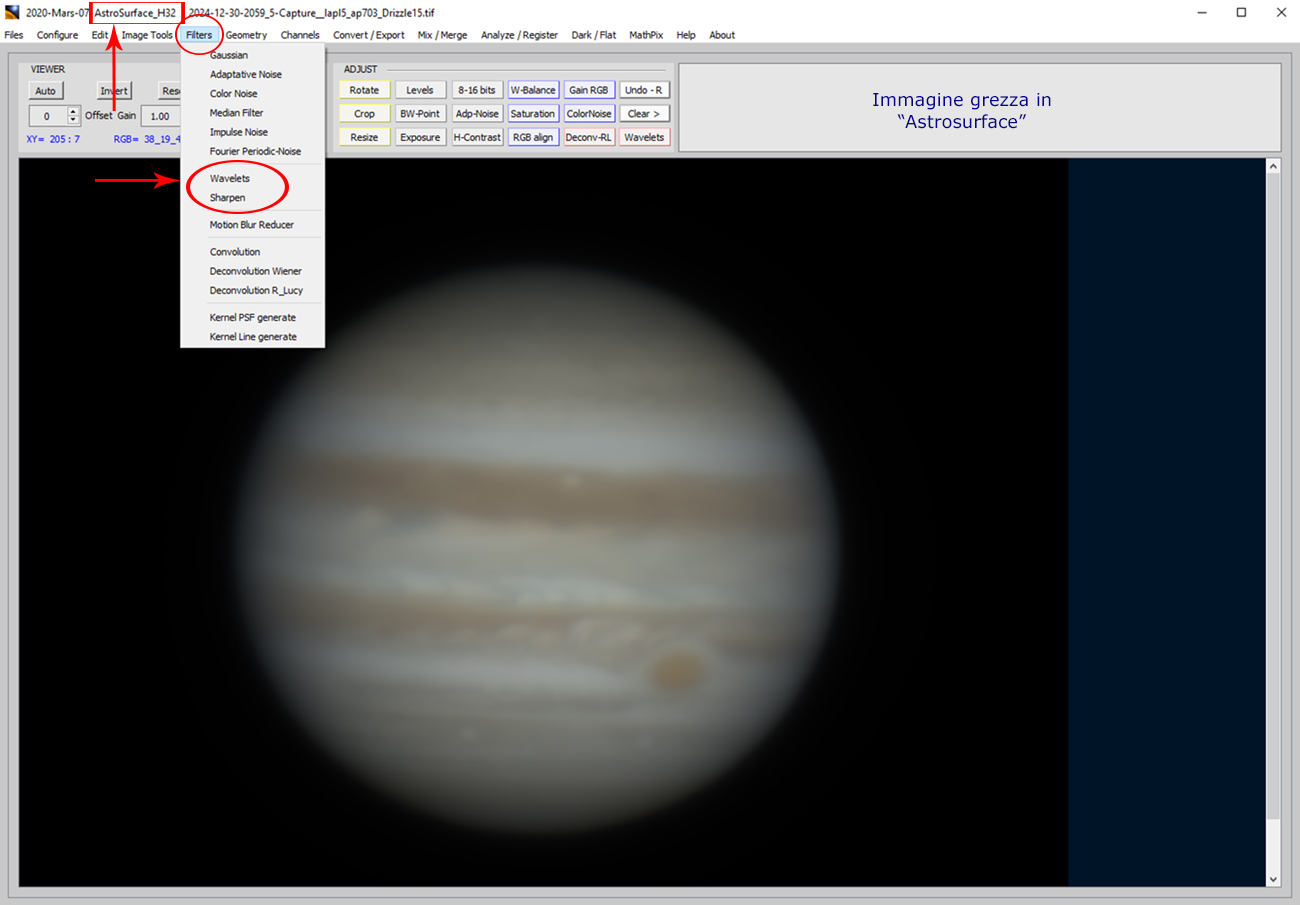This screenshot has height=905, width=1300.
Task: Click the AstroSurface app icon in title bar
Action: (12, 13)
